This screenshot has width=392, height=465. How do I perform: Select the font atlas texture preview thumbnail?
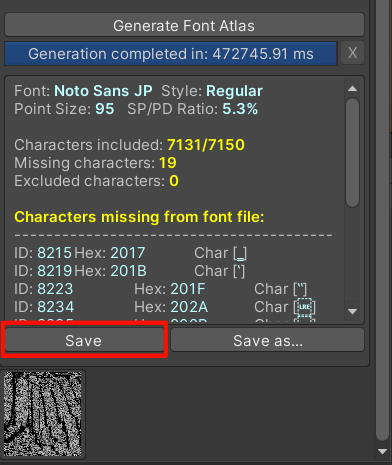[43, 414]
